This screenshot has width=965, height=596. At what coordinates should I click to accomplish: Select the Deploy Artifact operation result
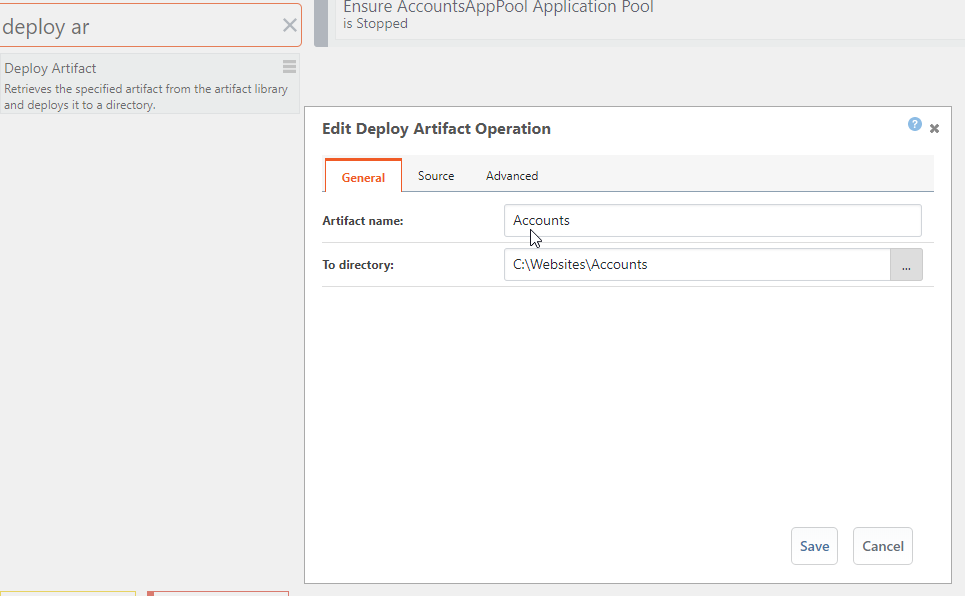(x=140, y=85)
